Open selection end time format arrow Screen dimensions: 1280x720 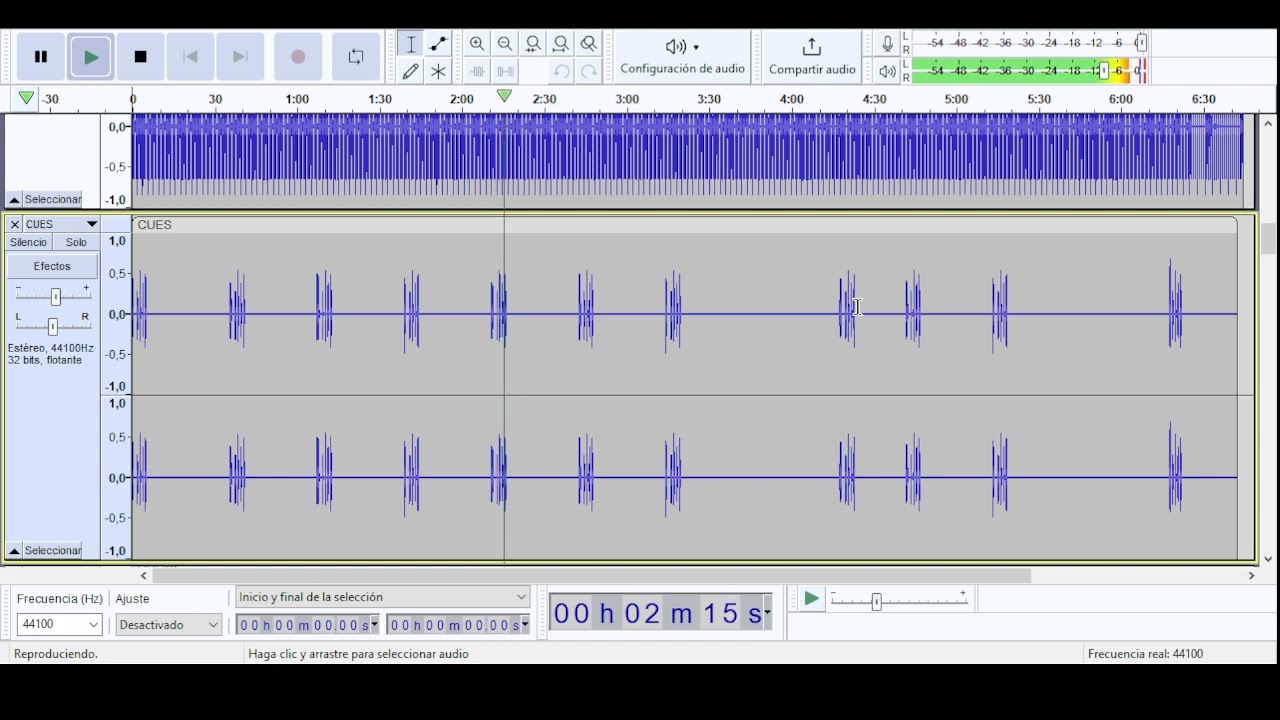[525, 625]
